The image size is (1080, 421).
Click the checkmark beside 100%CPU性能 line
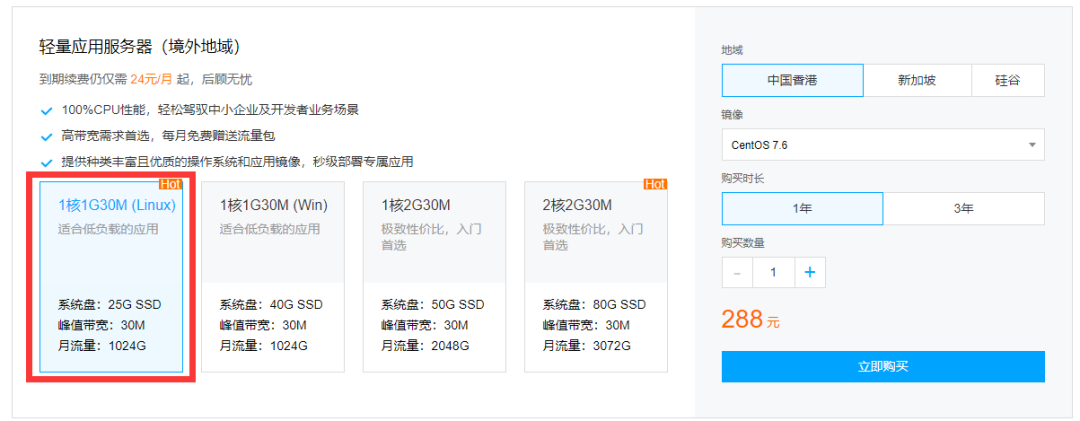(46, 110)
